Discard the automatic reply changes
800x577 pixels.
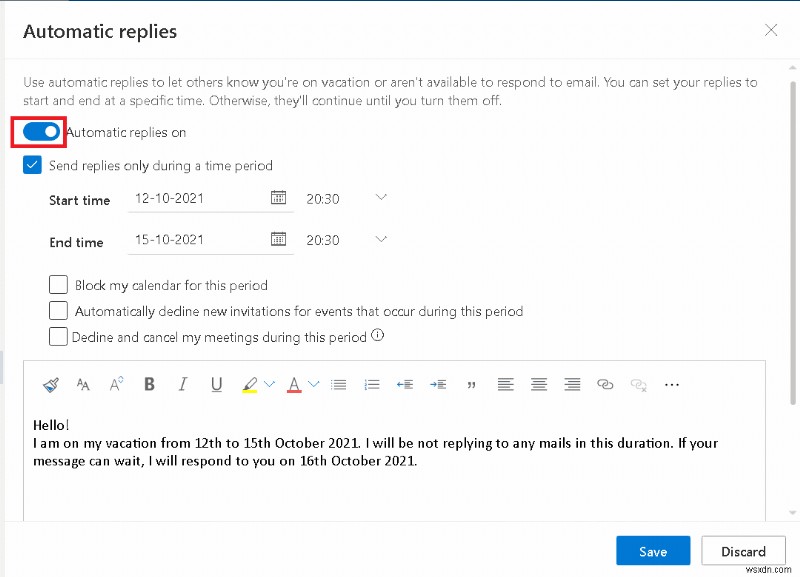(x=743, y=551)
